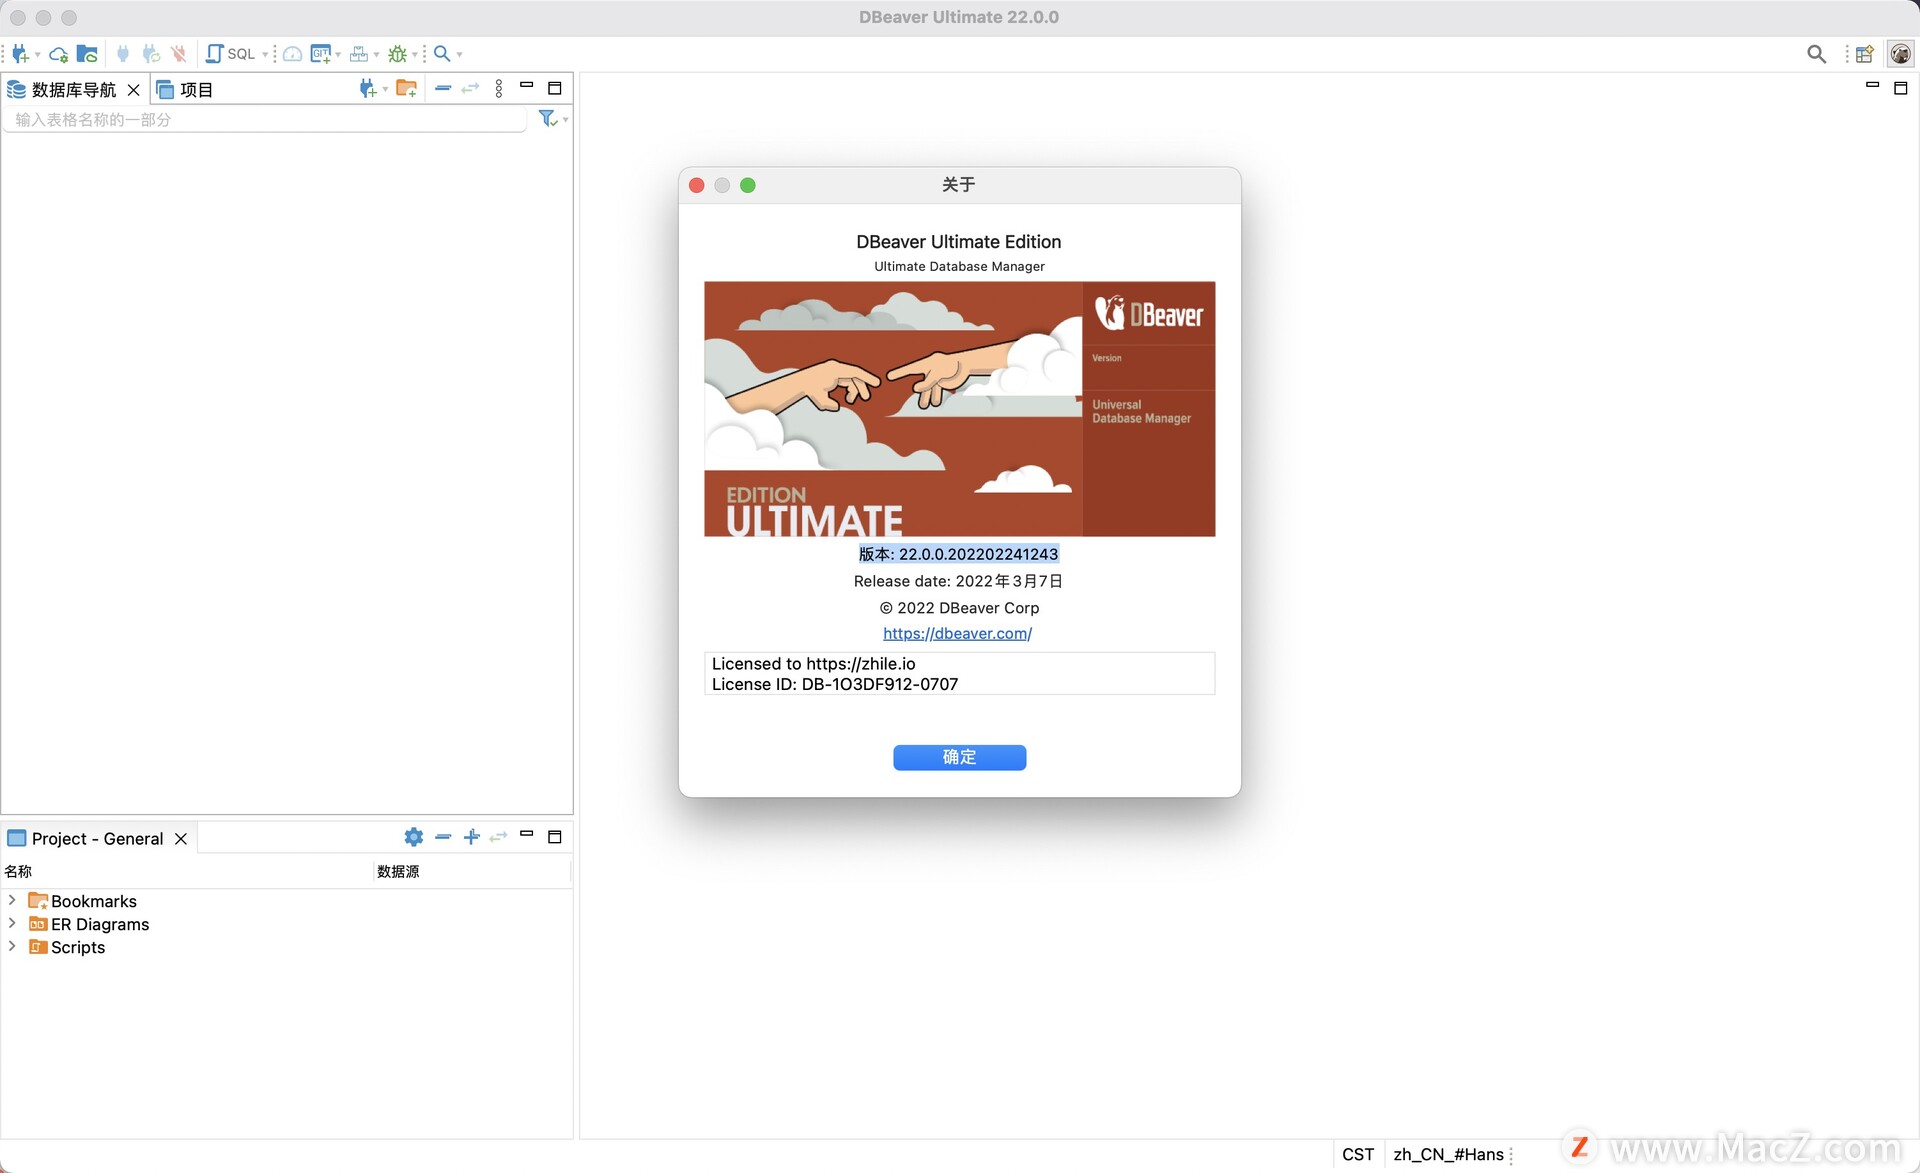The height and width of the screenshot is (1173, 1920).
Task: Open the dashboard gauge icon
Action: 292,54
